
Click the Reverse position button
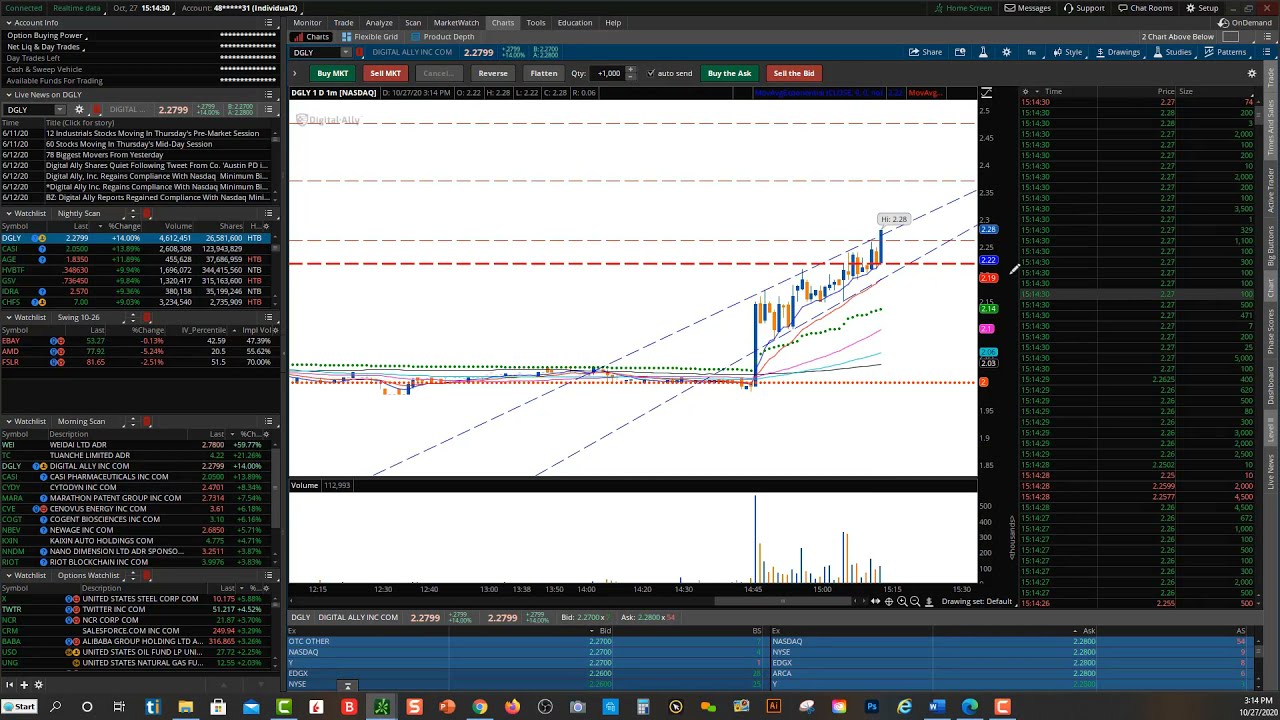pos(492,73)
